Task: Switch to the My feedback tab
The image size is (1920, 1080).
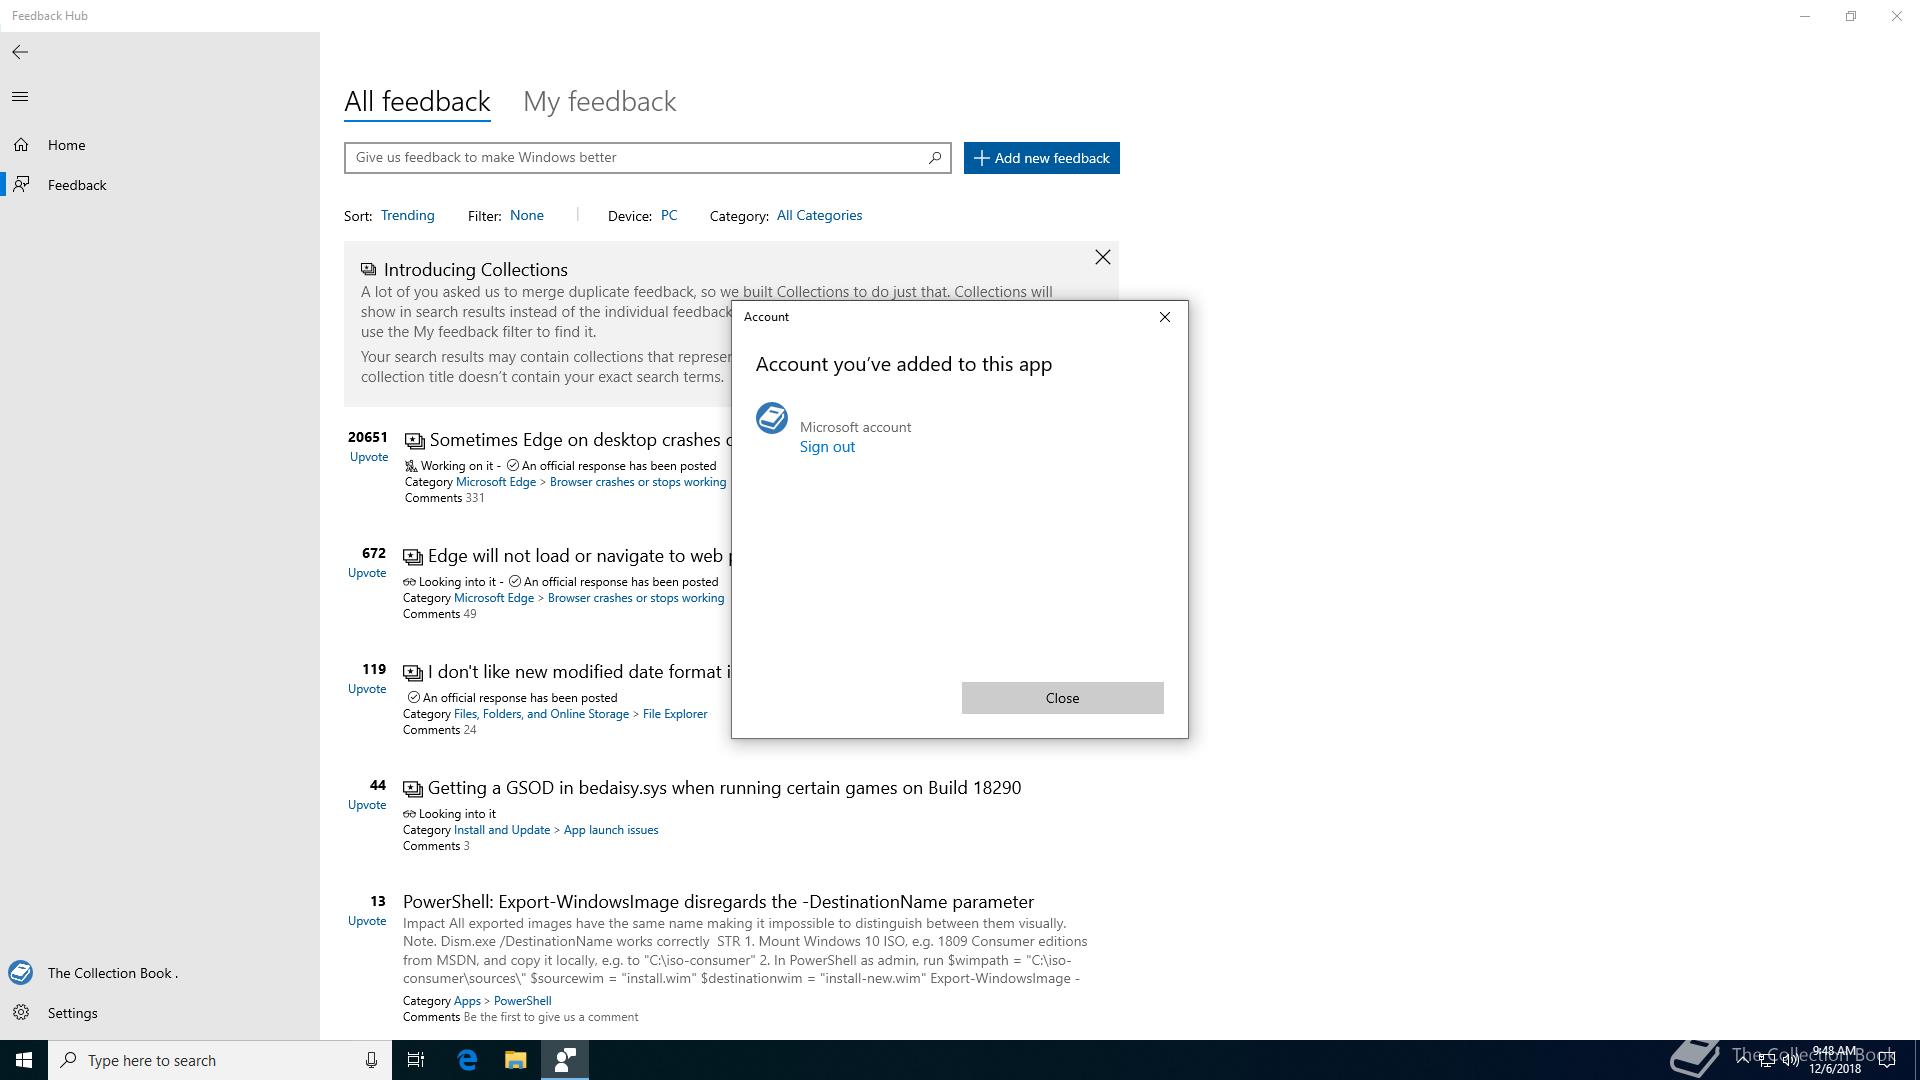Action: coord(600,102)
